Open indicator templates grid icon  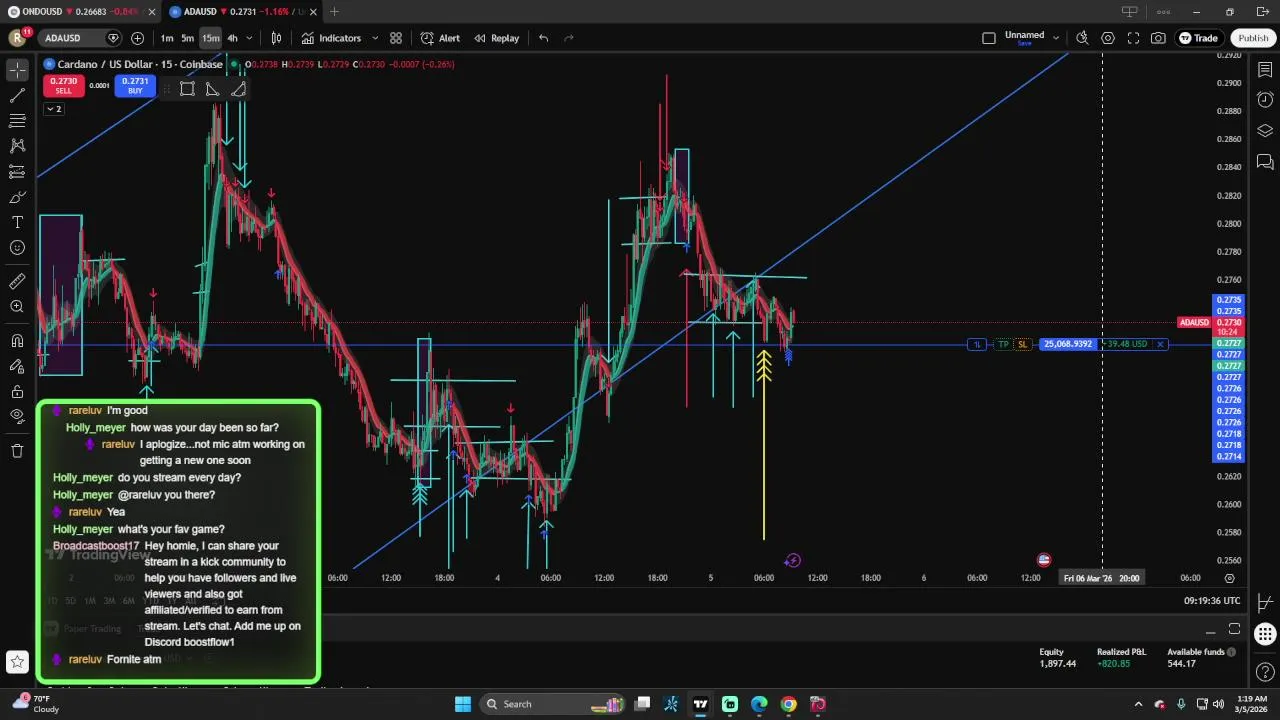(x=396, y=38)
